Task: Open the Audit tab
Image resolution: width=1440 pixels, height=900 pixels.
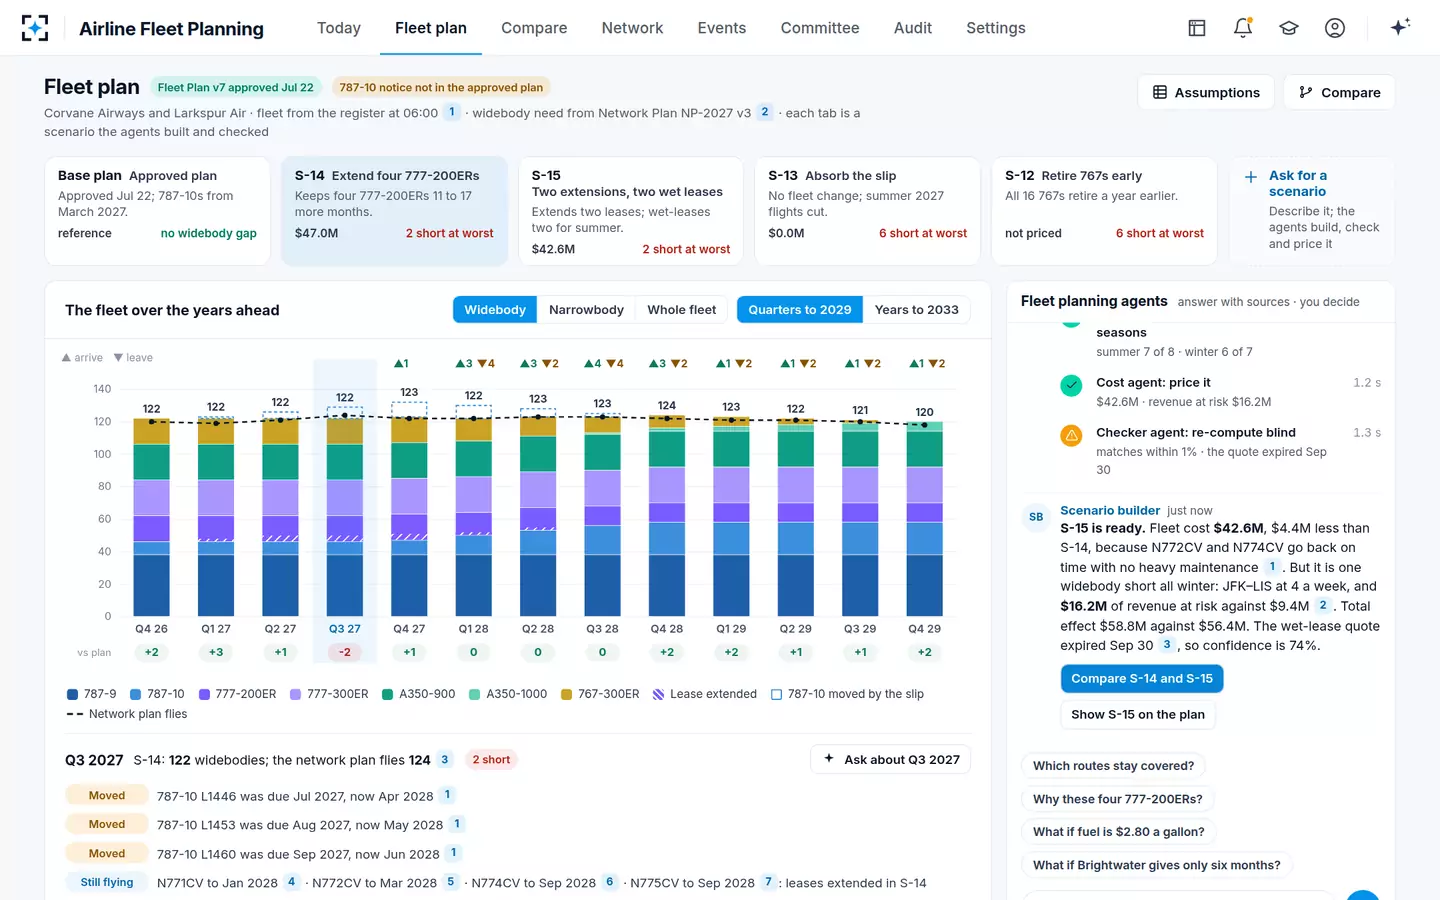Action: (x=913, y=28)
